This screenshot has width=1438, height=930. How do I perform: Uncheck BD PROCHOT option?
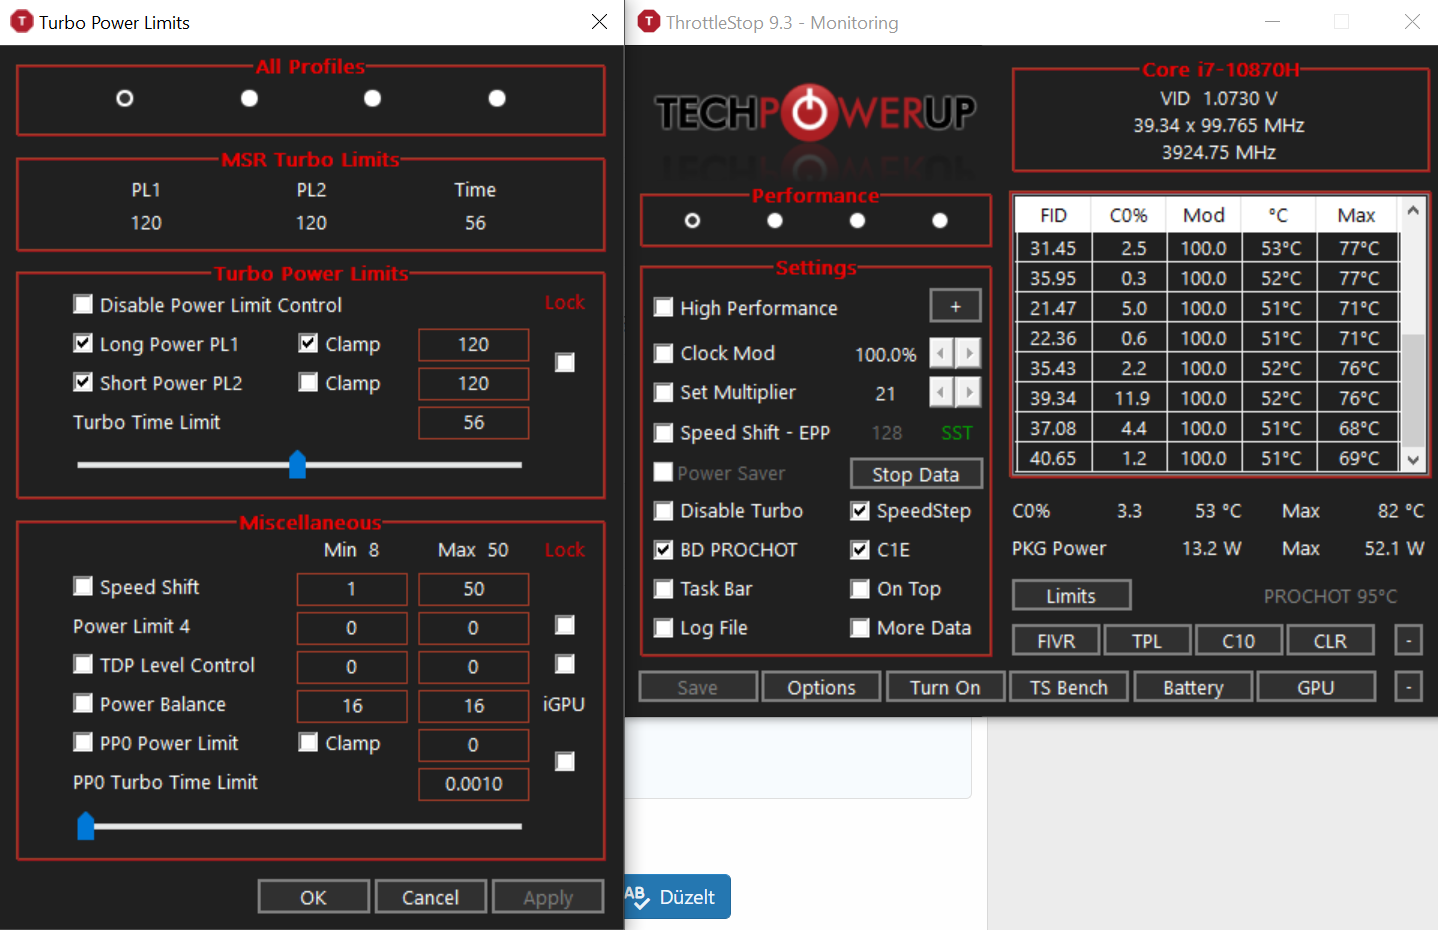pos(663,550)
